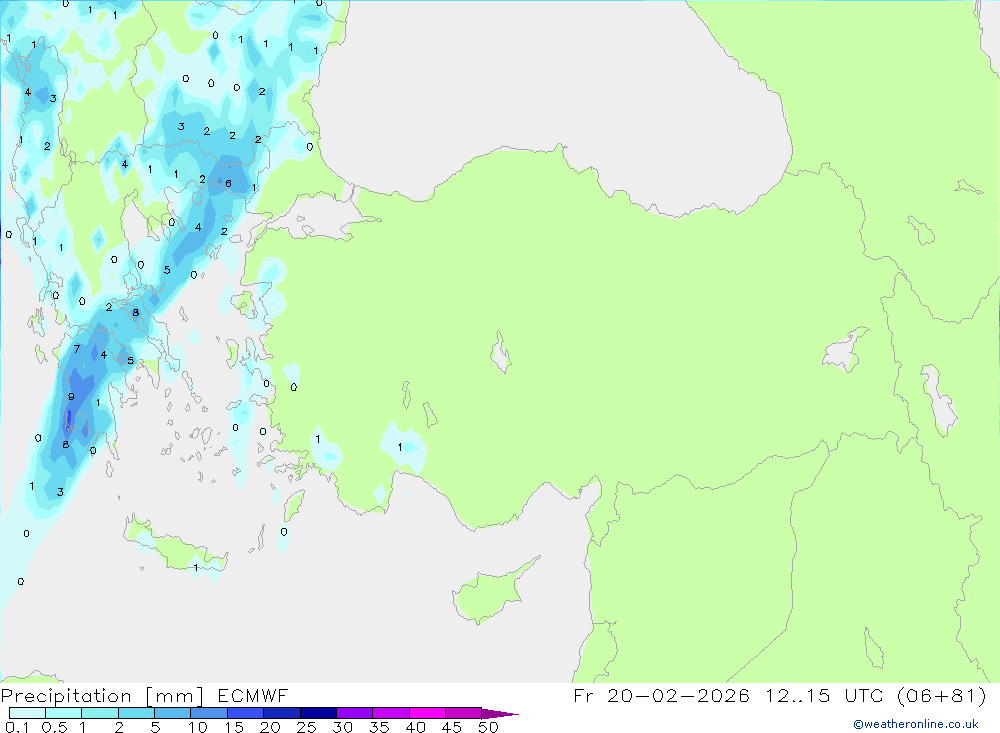Pick the 30–35 mm violet legend swatch

(354, 713)
